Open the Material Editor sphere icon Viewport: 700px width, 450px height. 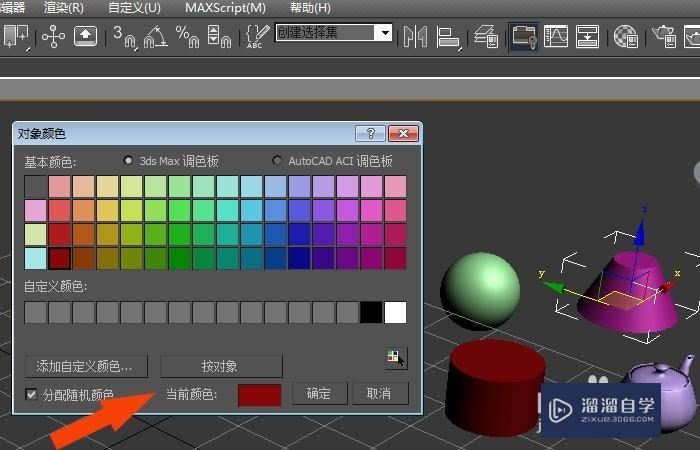click(626, 37)
